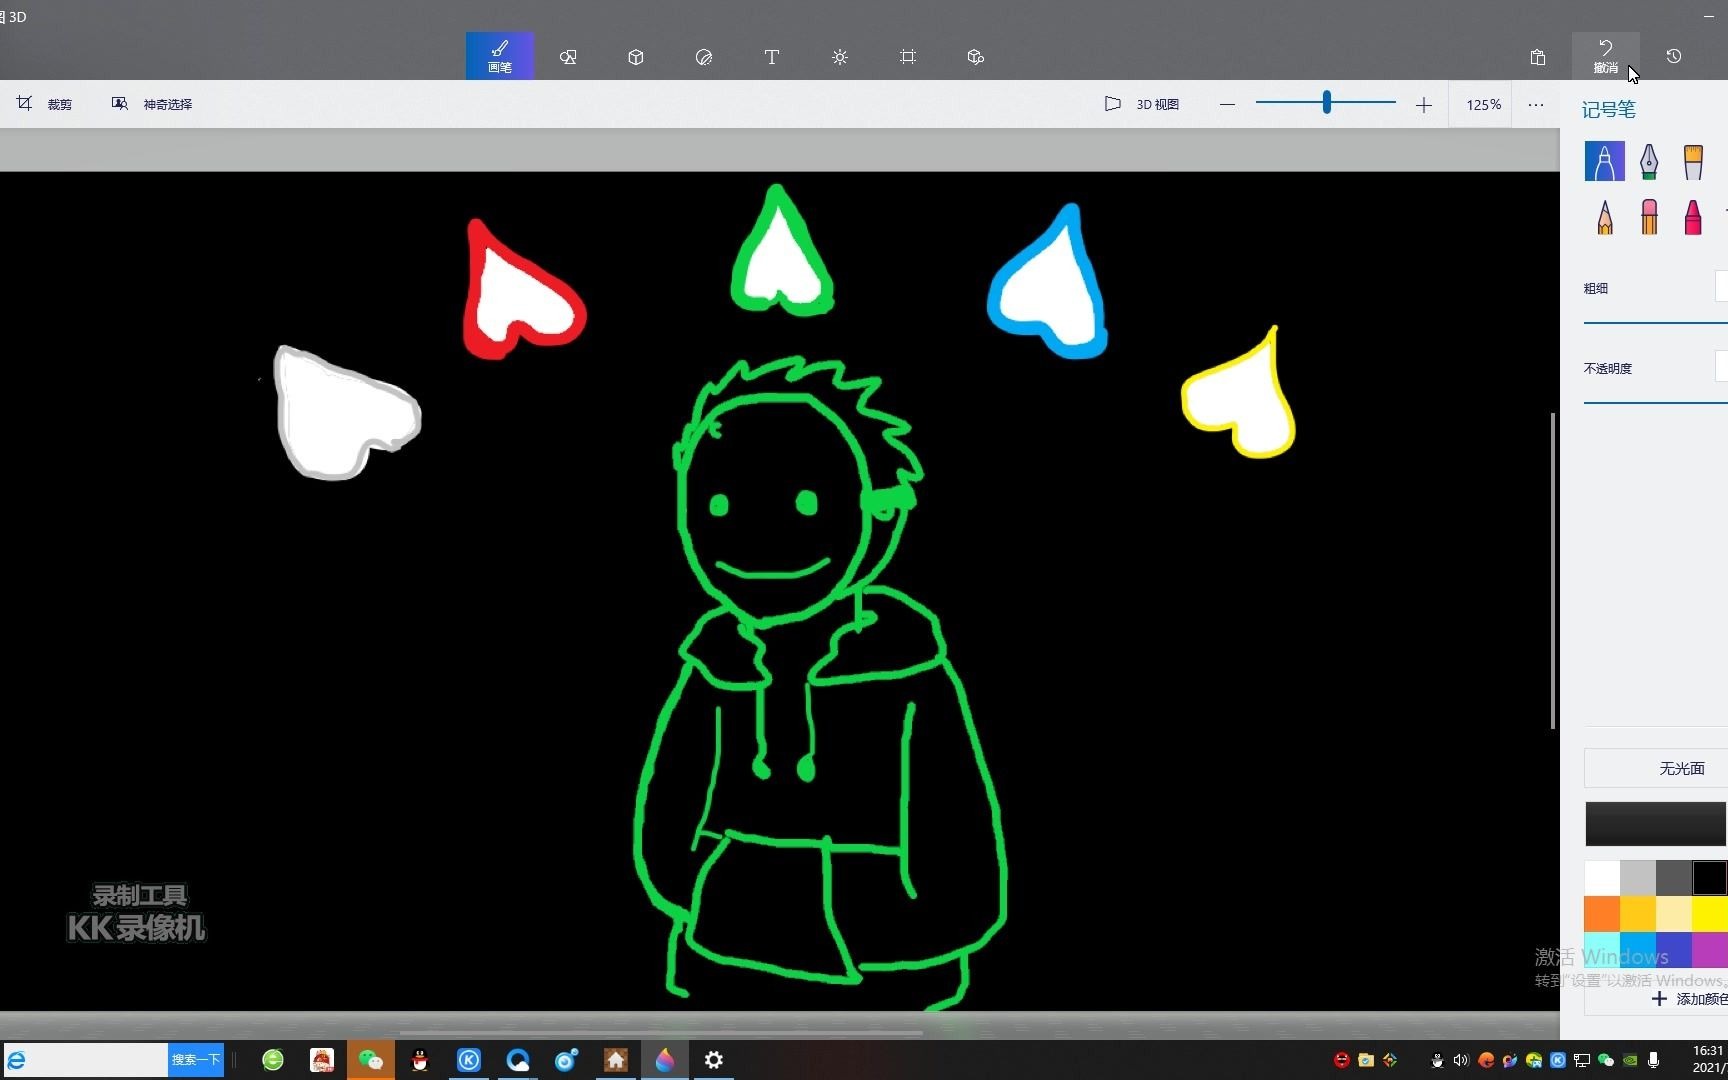Open the Stickers tab

pos(704,57)
